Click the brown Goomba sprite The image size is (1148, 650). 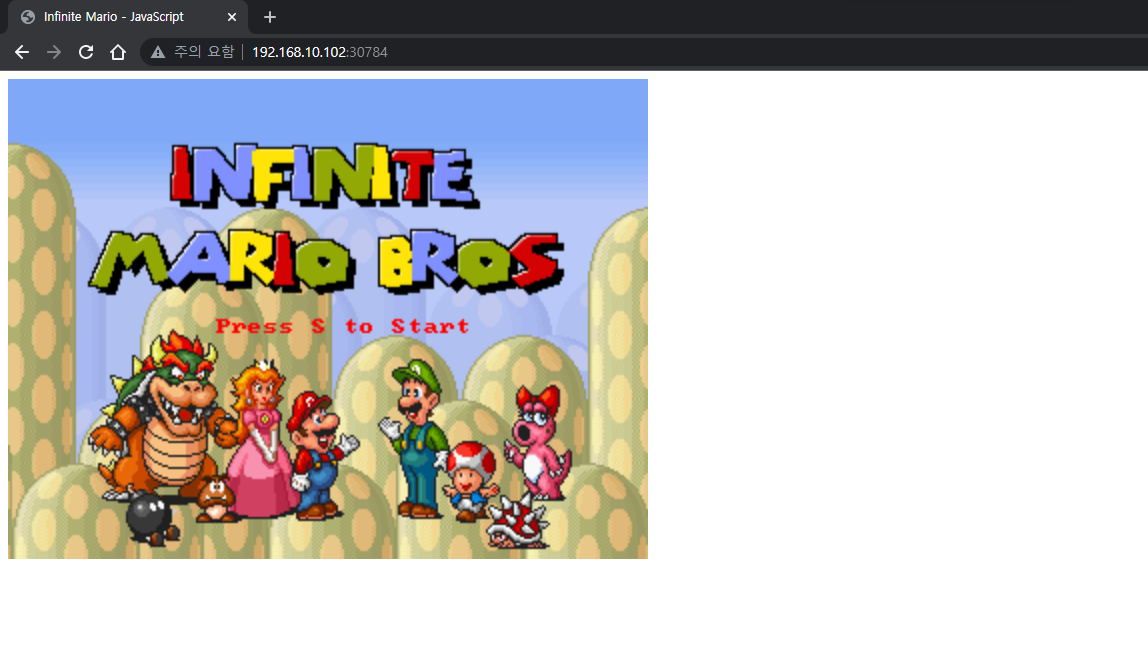pos(215,498)
